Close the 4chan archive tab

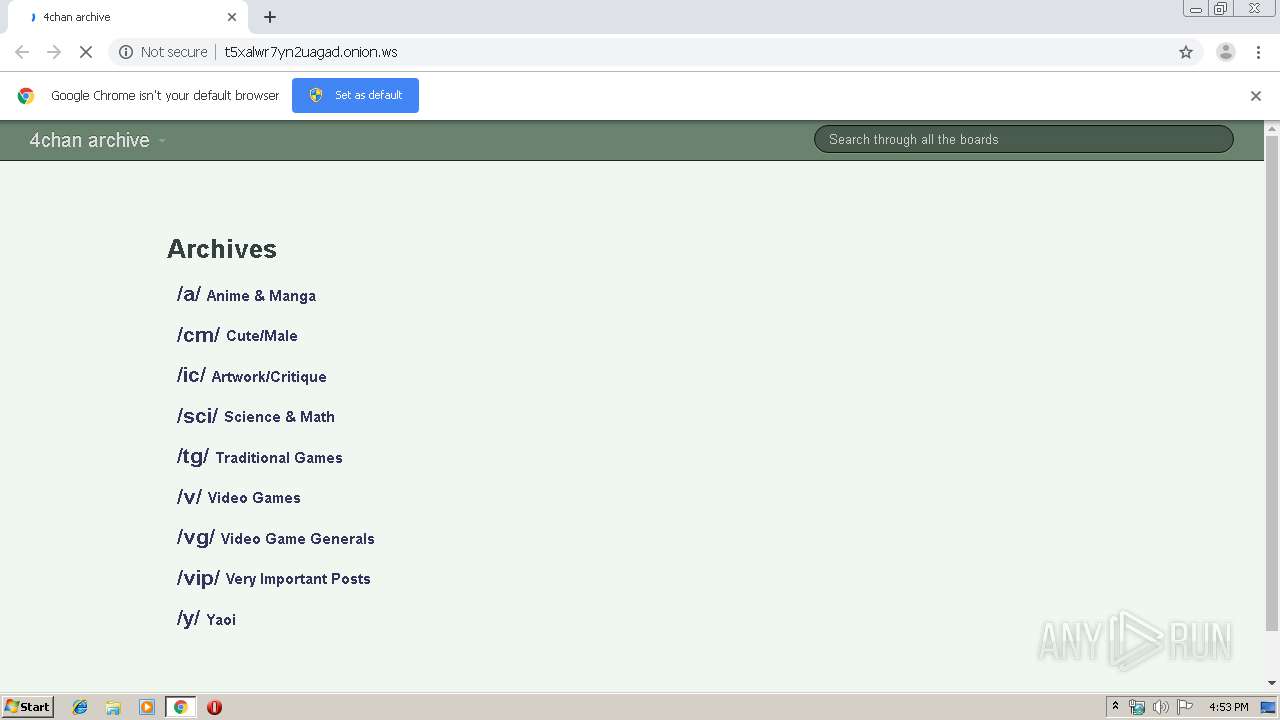point(232,17)
